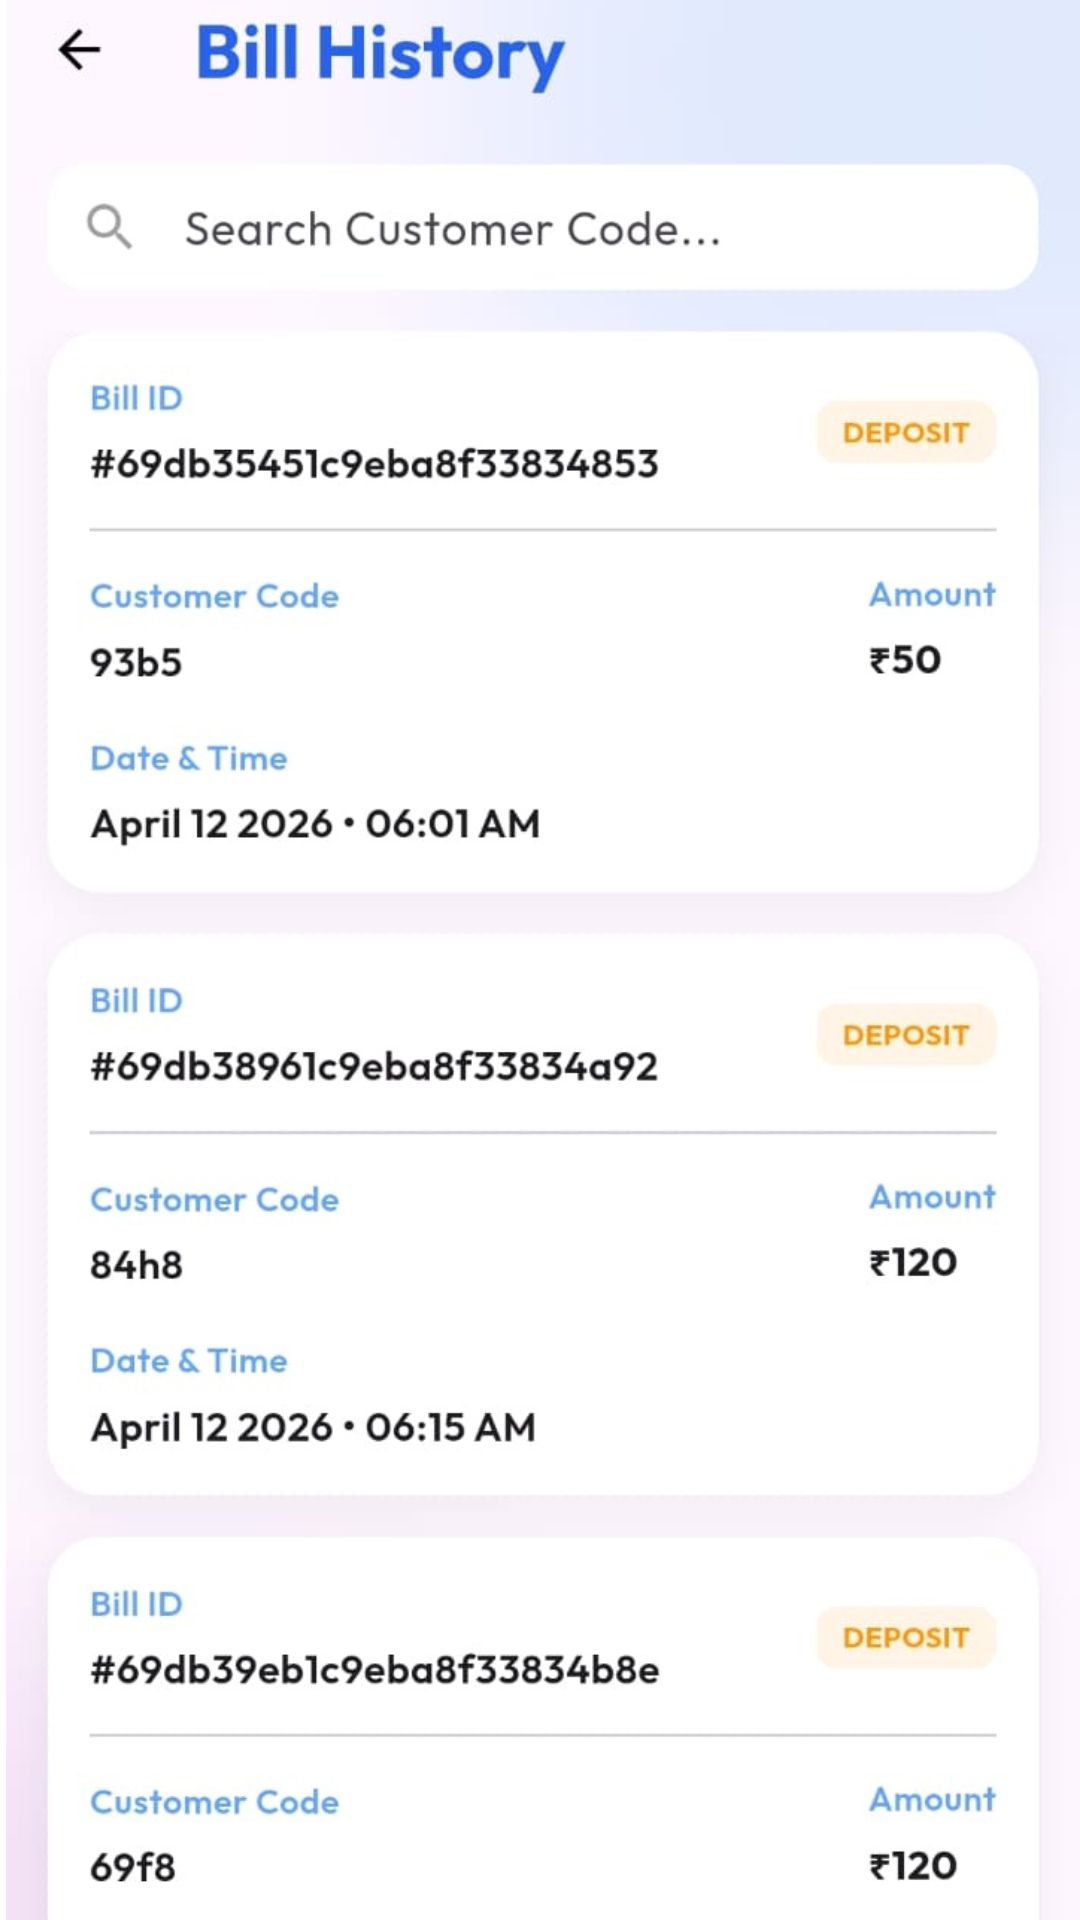Click the date April 12 2026 06:01 AM
The height and width of the screenshot is (1920, 1080).
315,824
